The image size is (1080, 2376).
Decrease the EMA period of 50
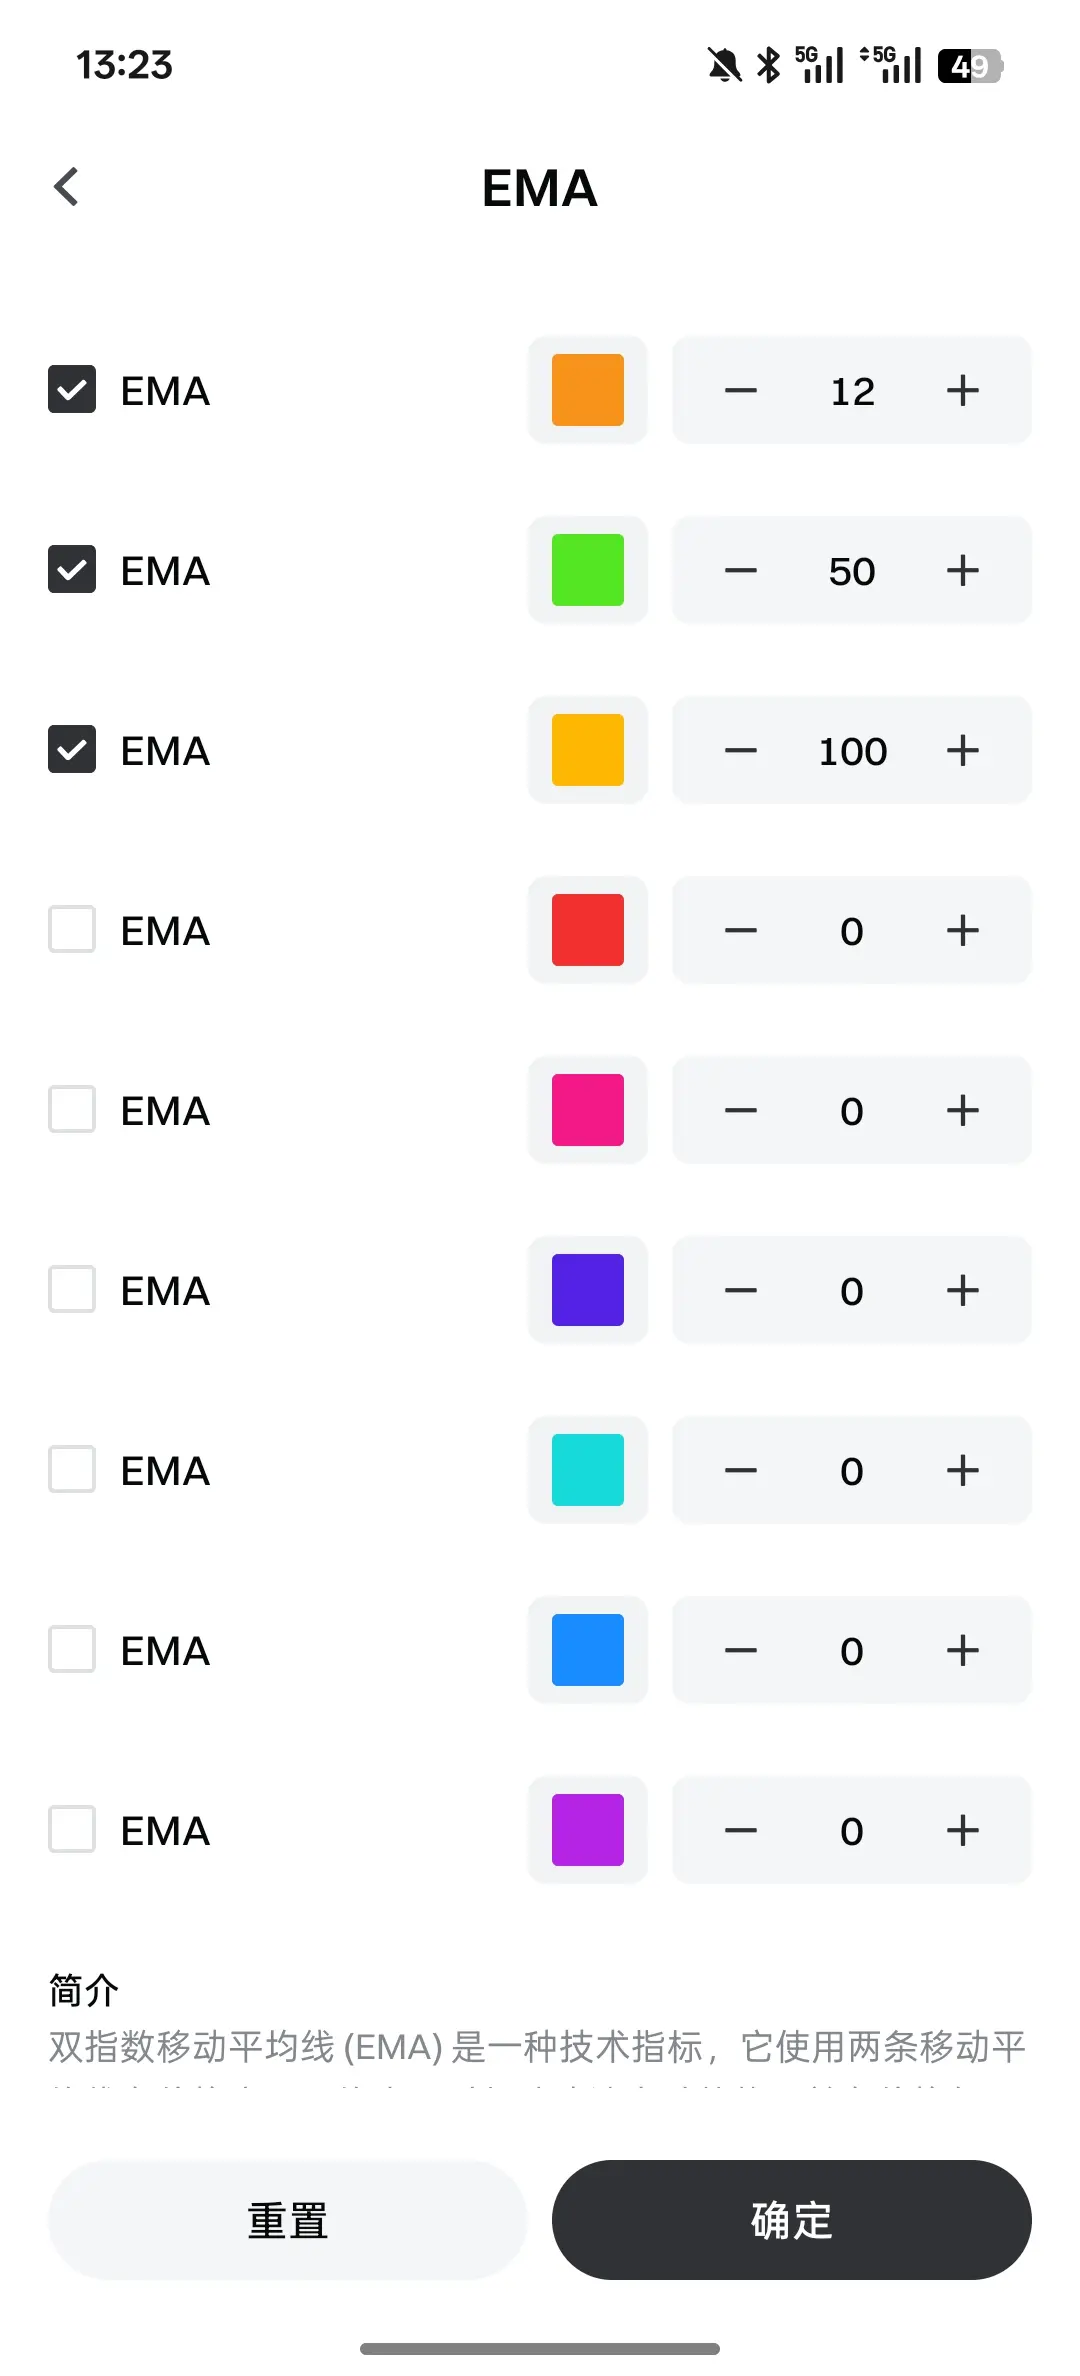740,571
